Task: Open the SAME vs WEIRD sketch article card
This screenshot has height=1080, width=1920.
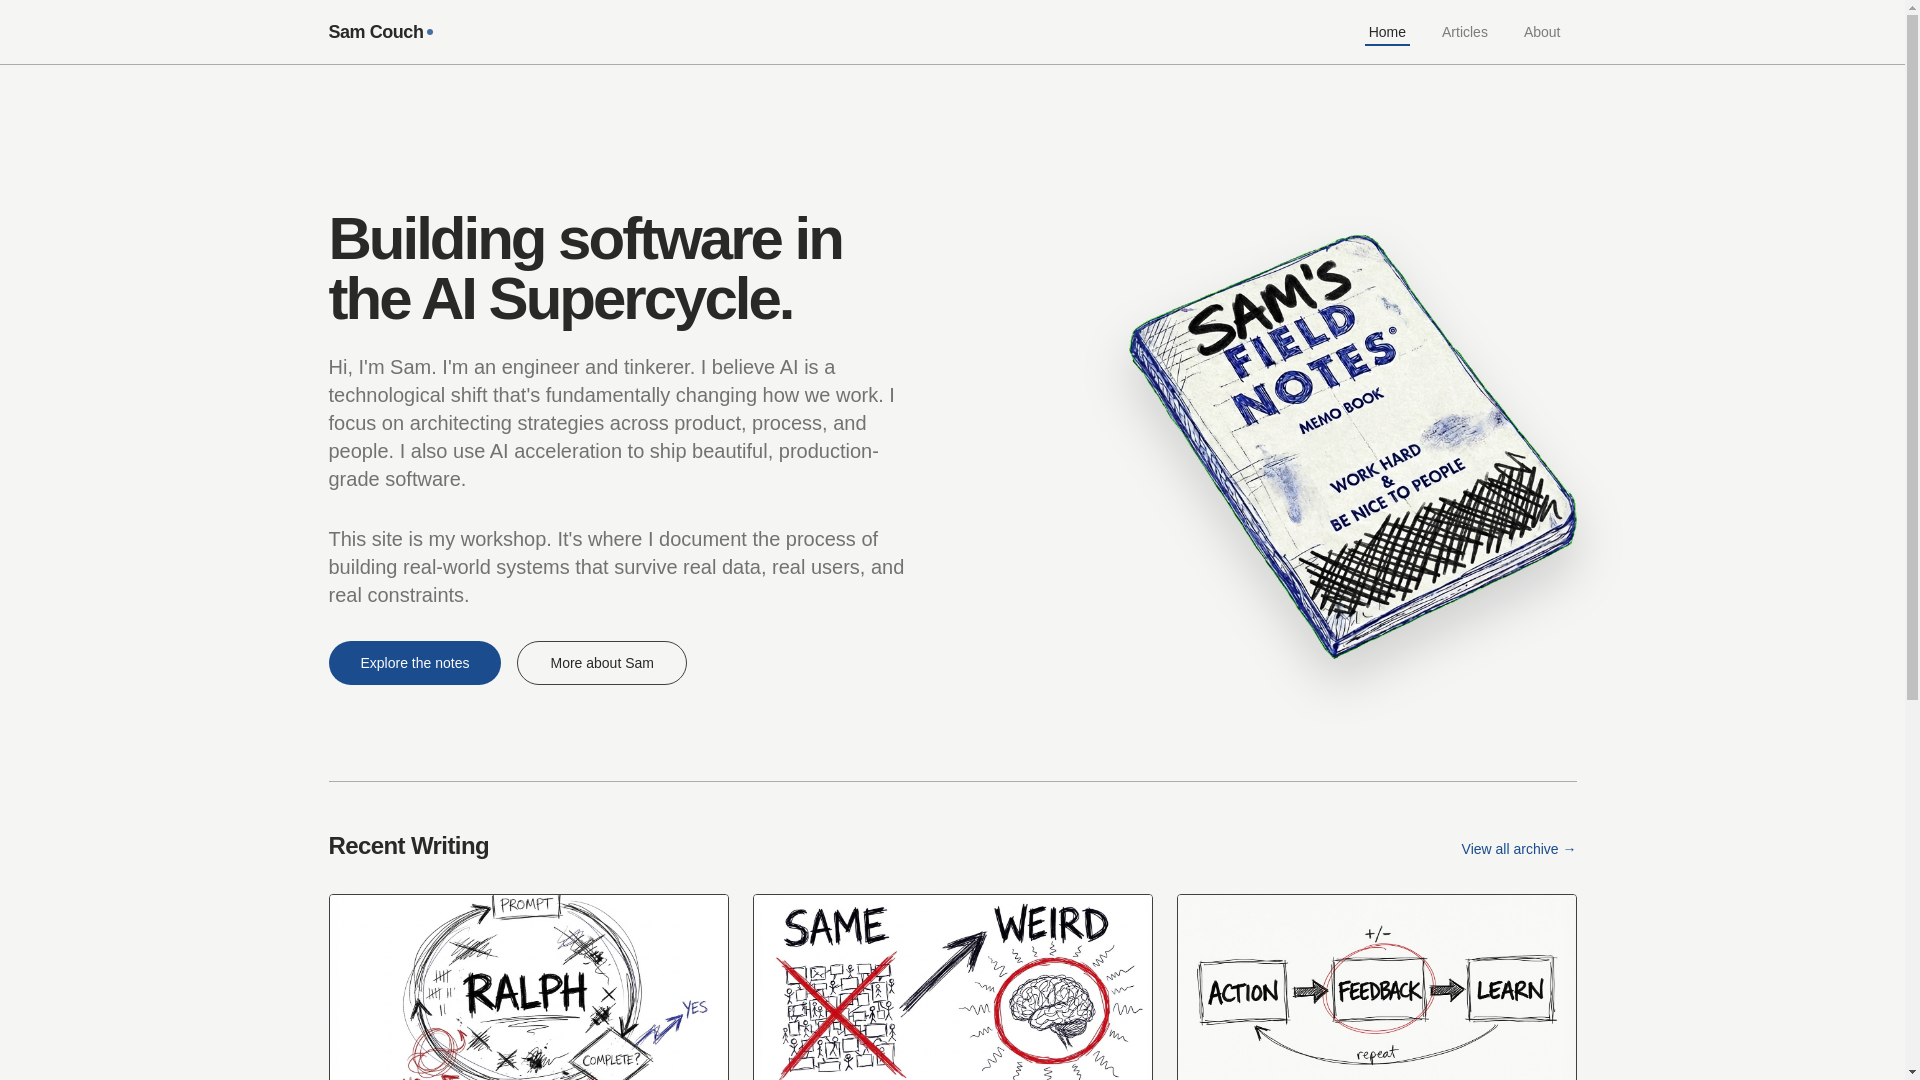Action: point(952,987)
